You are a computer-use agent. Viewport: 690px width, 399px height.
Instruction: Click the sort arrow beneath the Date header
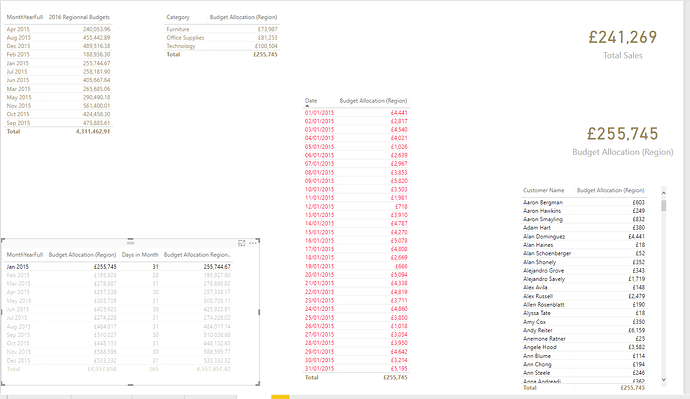coord(307,106)
